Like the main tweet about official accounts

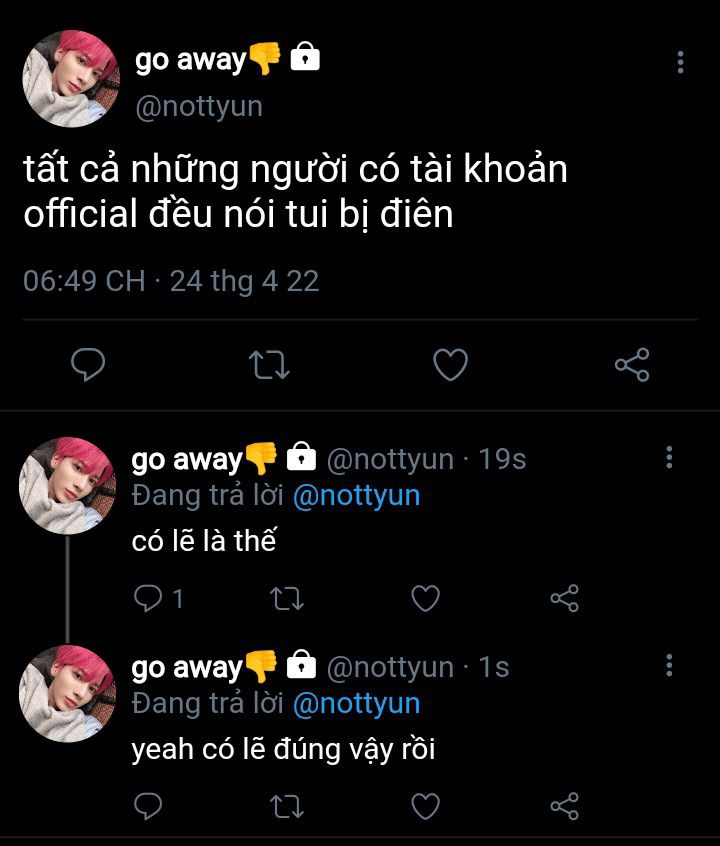(450, 365)
